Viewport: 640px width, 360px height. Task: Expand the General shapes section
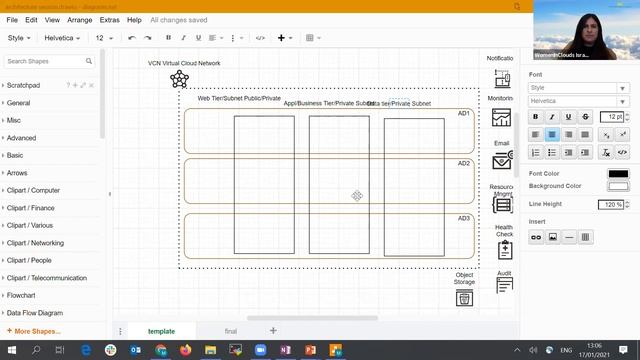pos(18,103)
